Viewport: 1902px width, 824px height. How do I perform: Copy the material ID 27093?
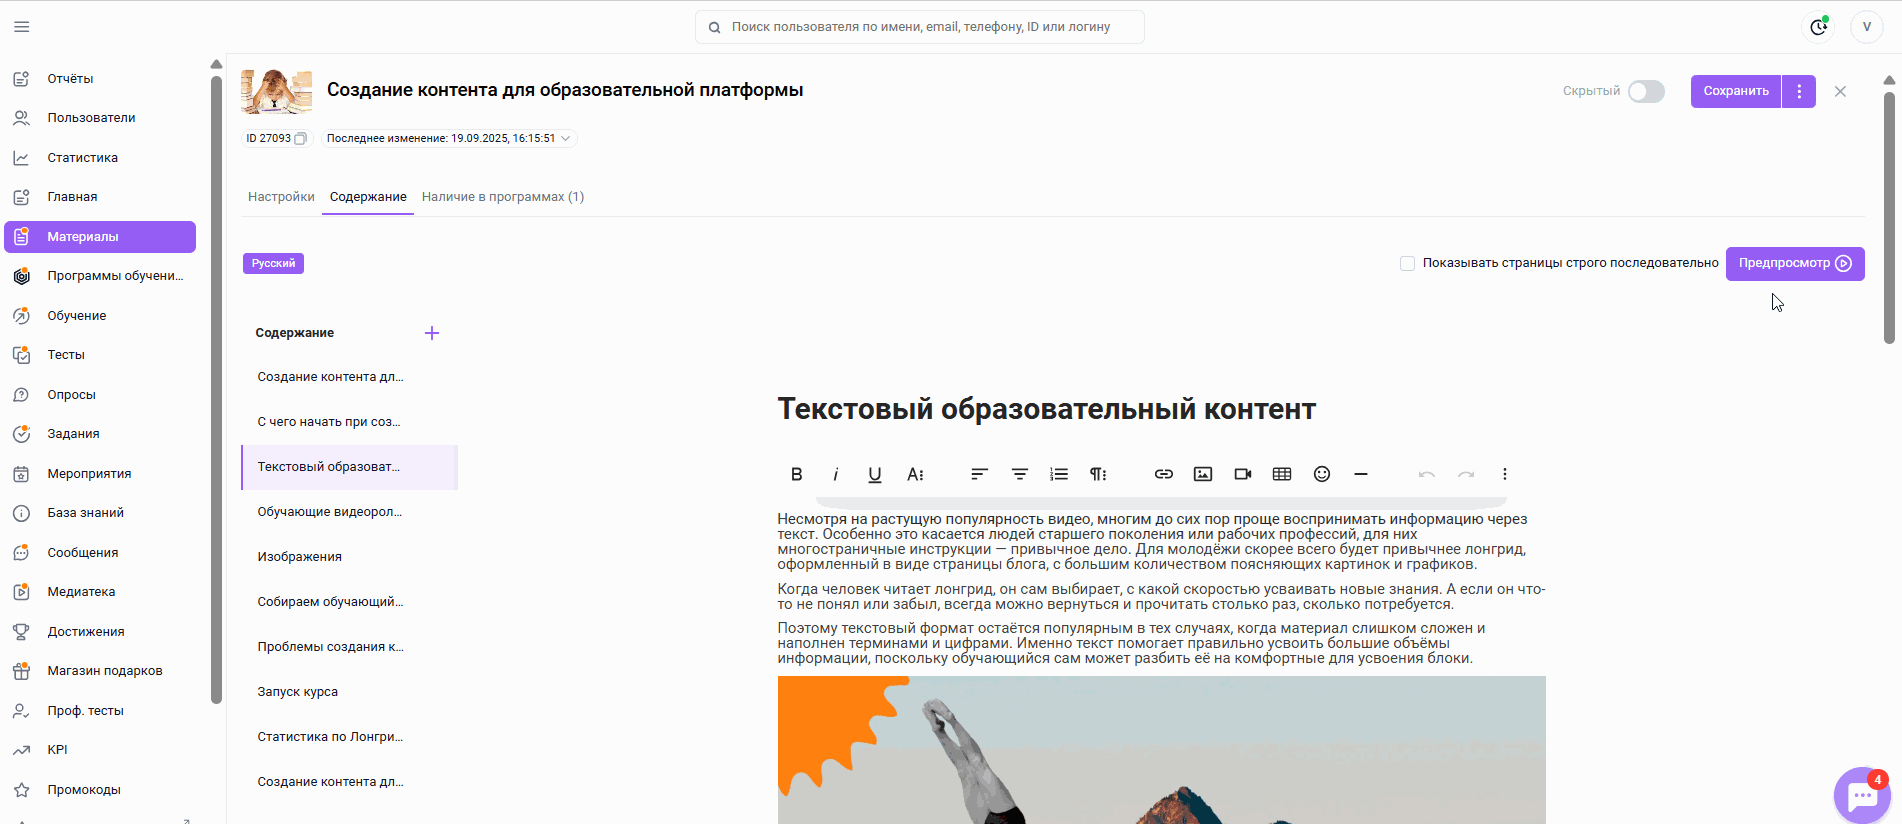300,139
